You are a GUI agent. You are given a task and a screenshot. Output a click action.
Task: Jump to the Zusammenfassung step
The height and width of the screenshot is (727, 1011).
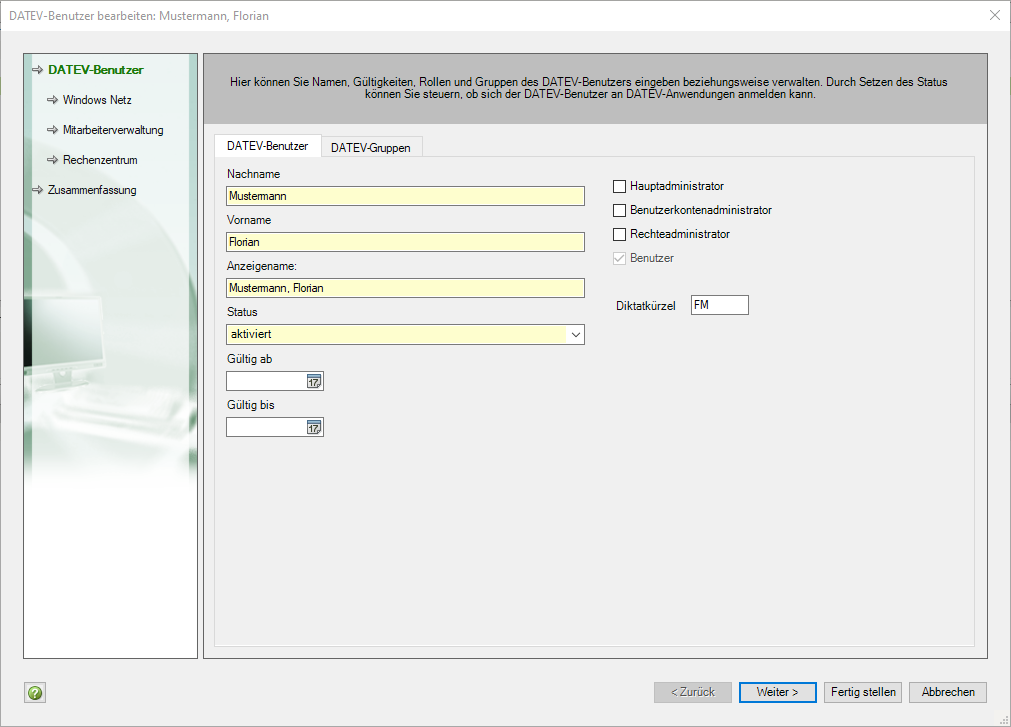click(x=92, y=190)
